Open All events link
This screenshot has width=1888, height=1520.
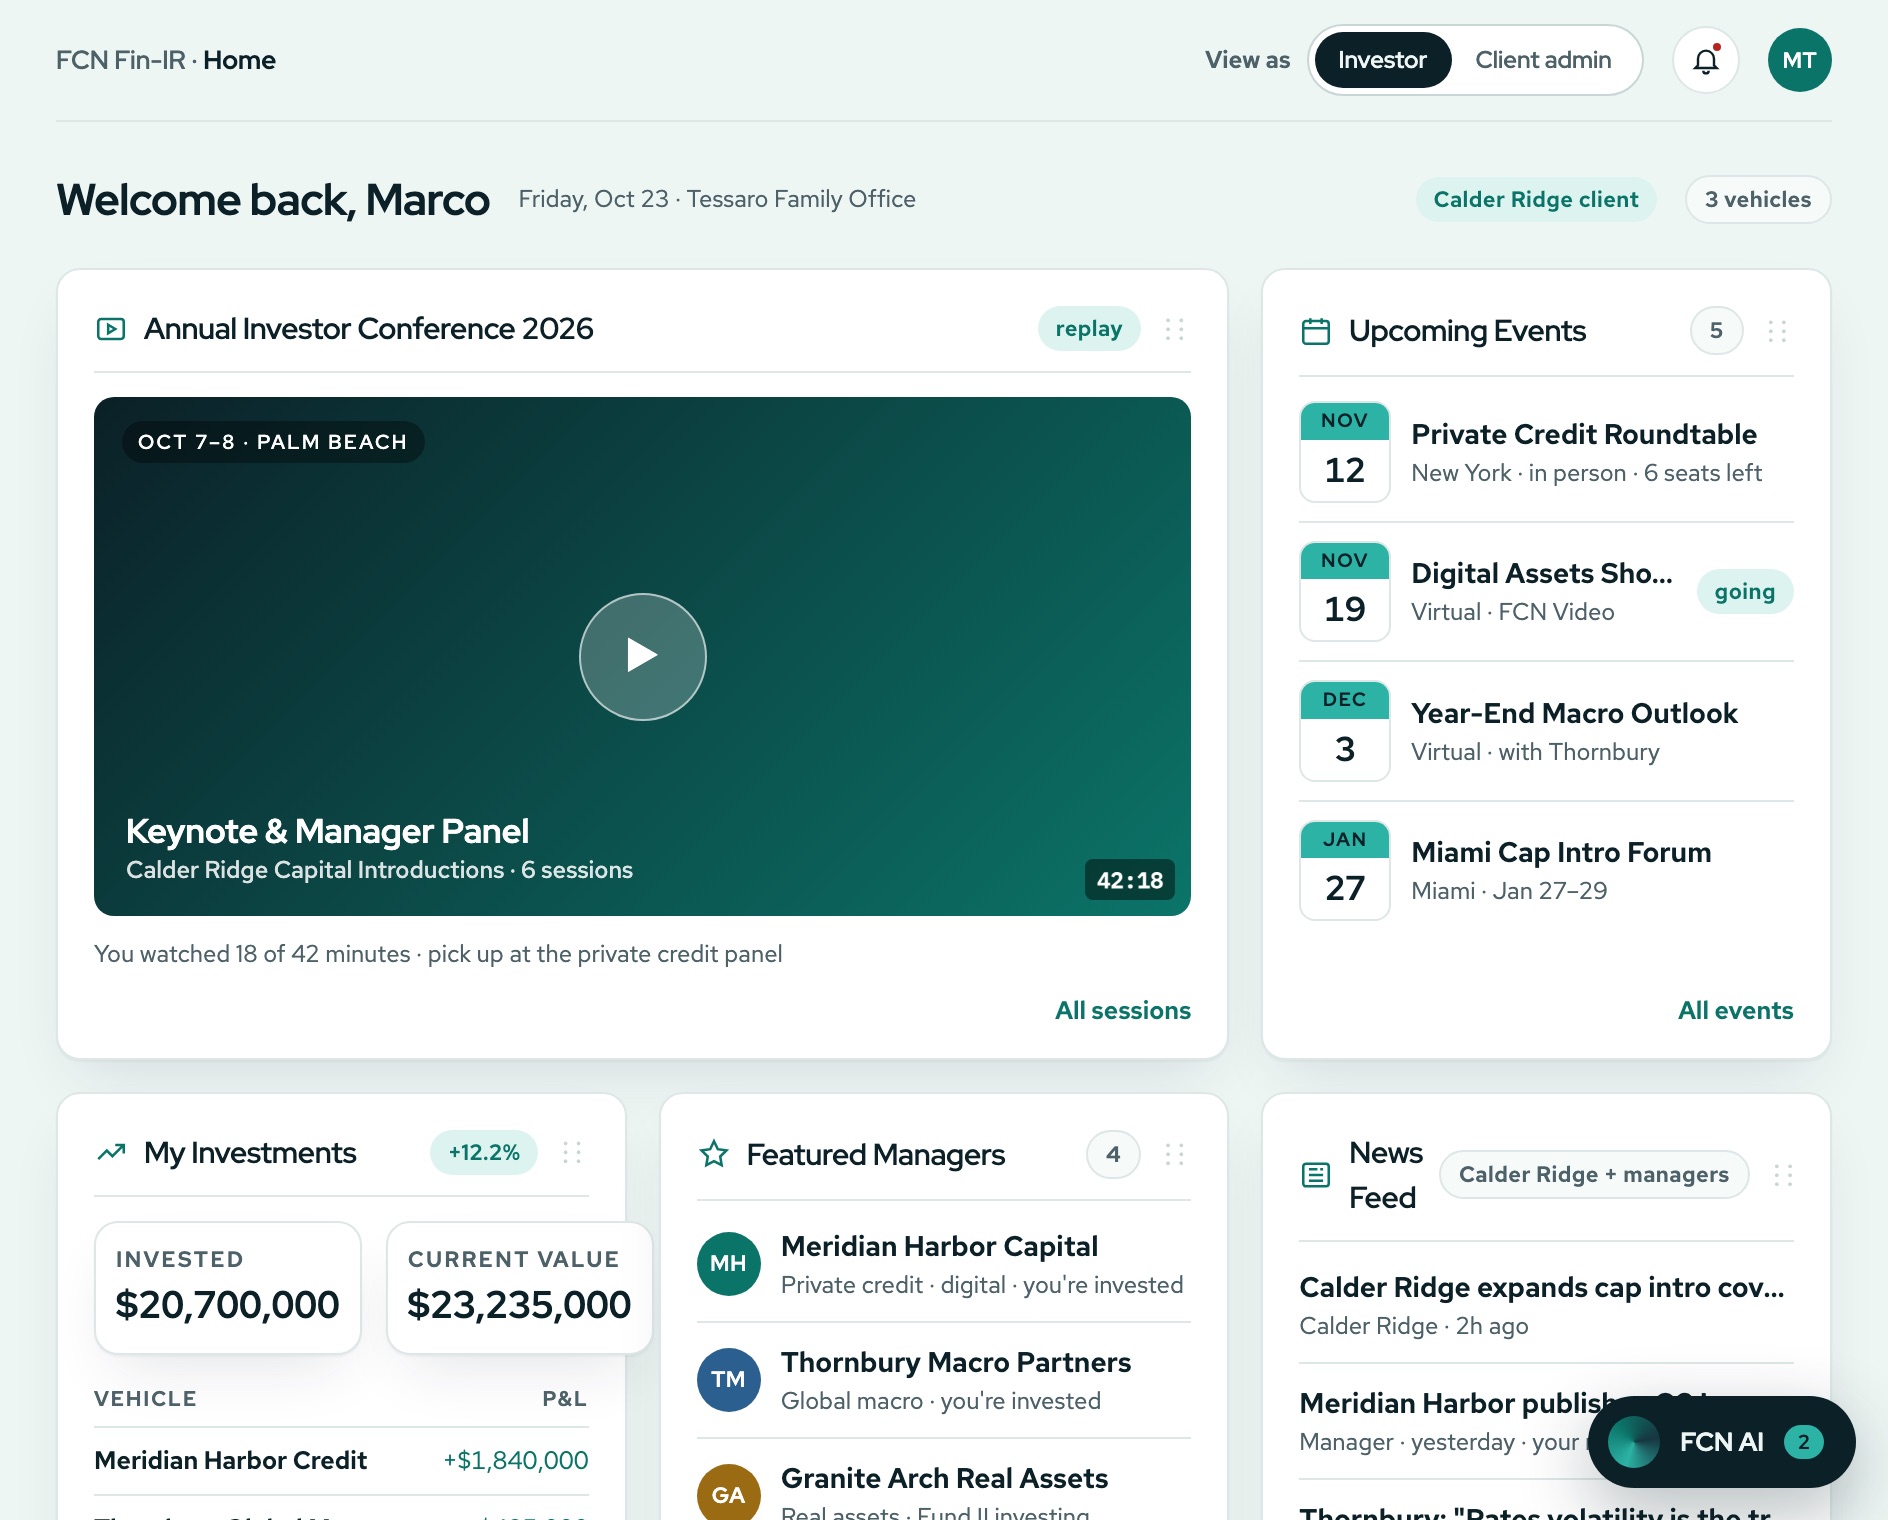click(x=1736, y=1010)
